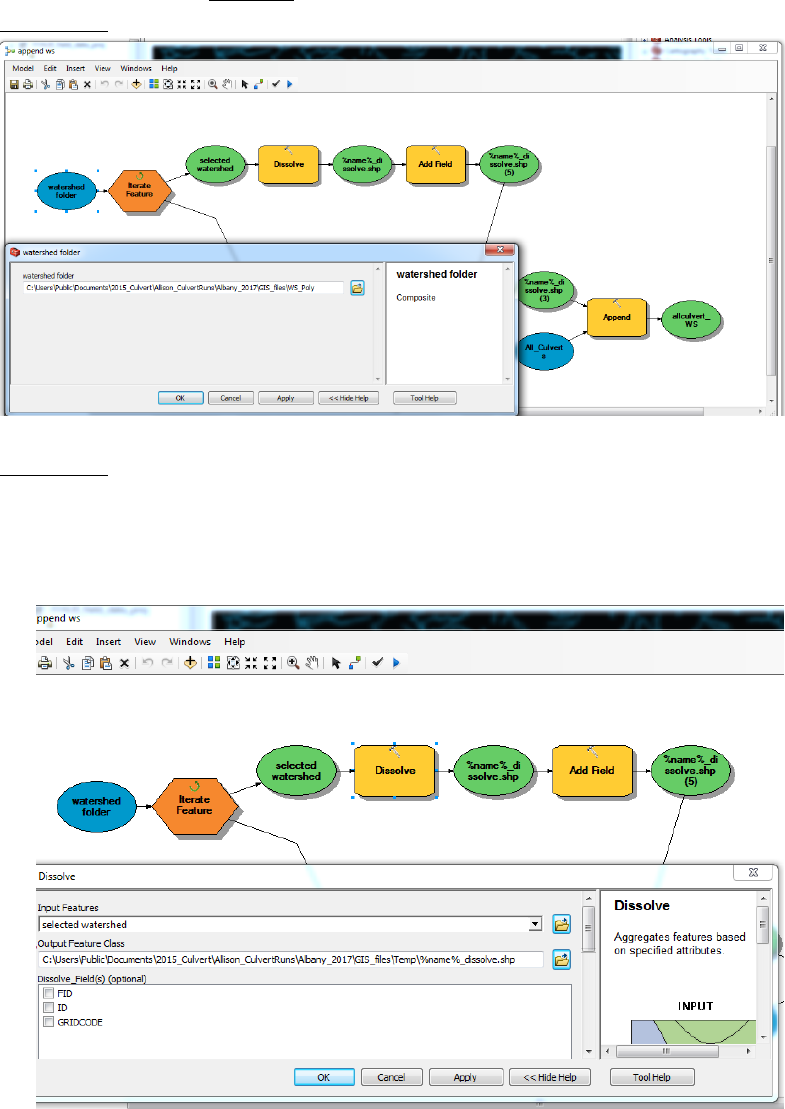The width and height of the screenshot is (785, 1109).
Task: Click Add Data icon in Dissolve-dialog ModelBuilder window
Action: 190,663
